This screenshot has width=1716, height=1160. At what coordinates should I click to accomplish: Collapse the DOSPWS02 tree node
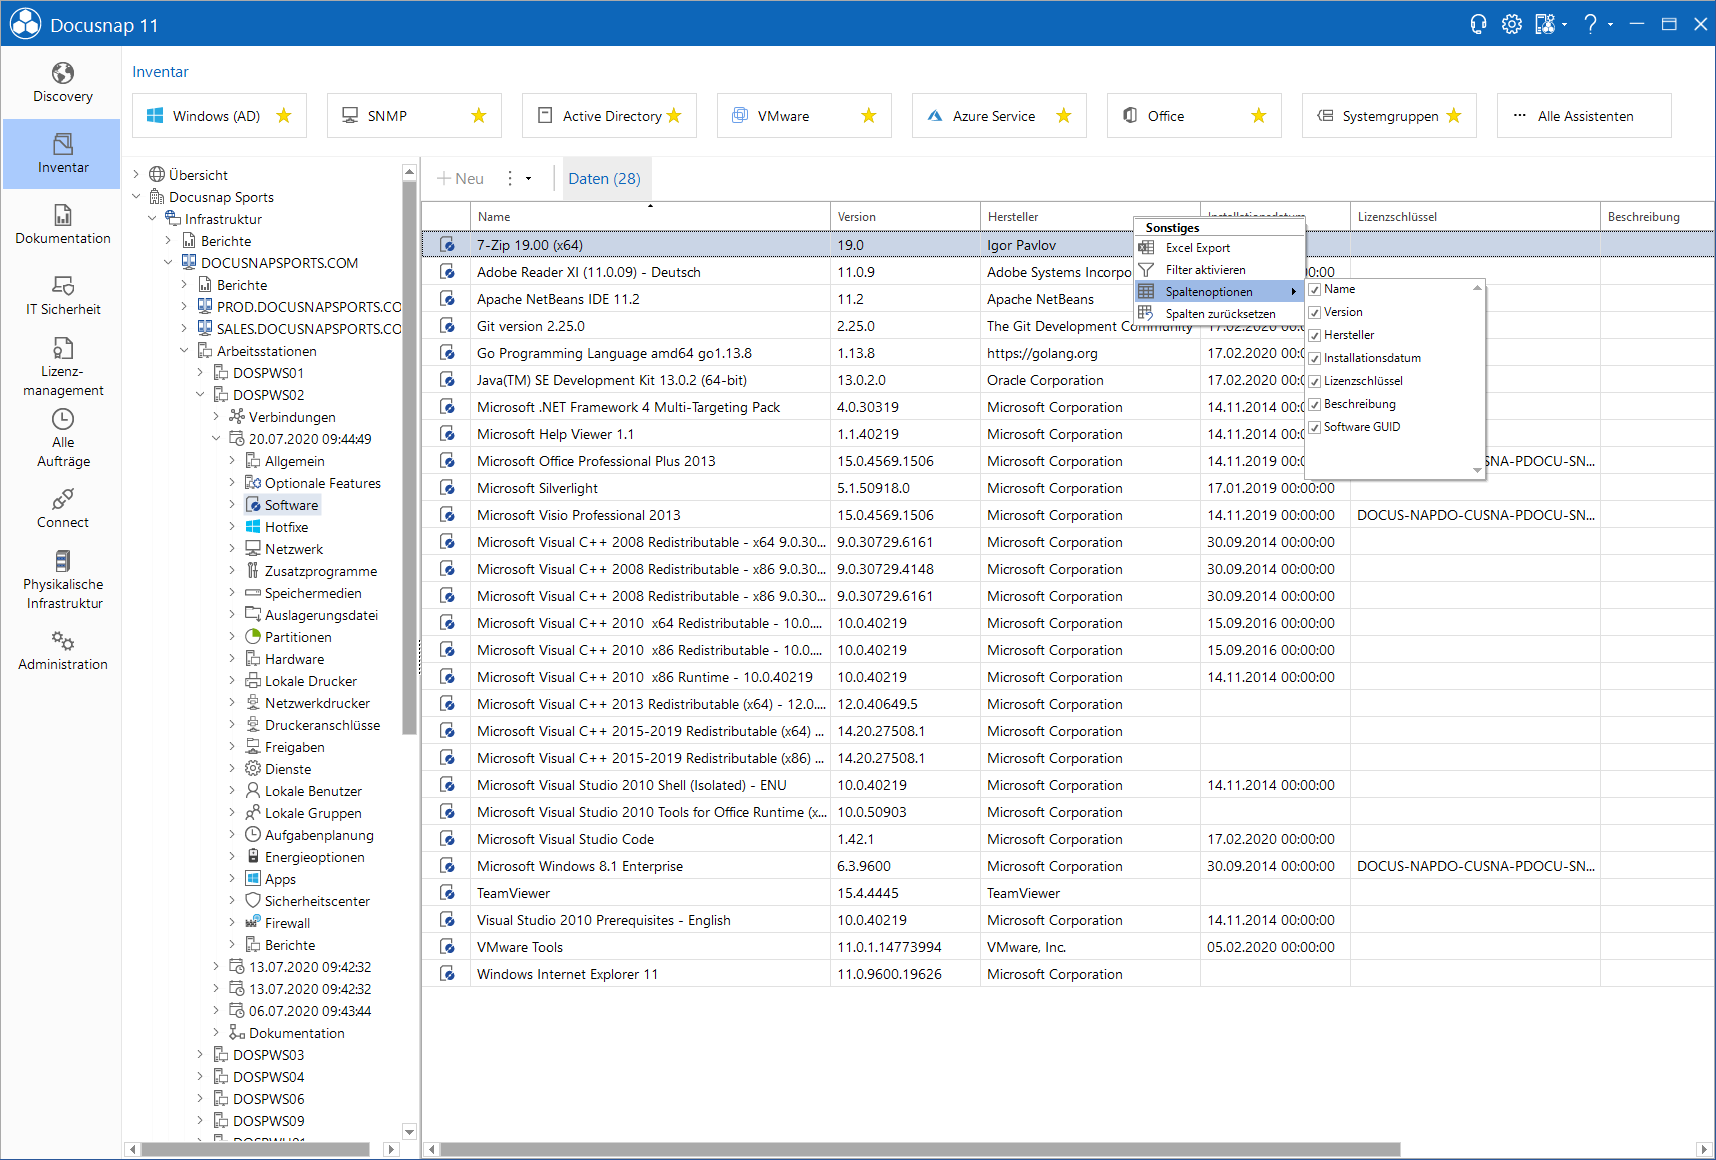(x=201, y=395)
